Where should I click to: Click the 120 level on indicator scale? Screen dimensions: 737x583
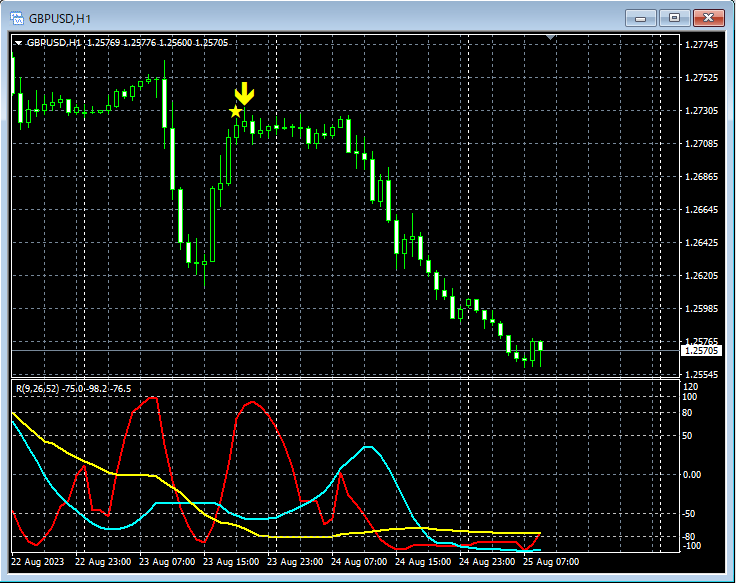coord(690,386)
